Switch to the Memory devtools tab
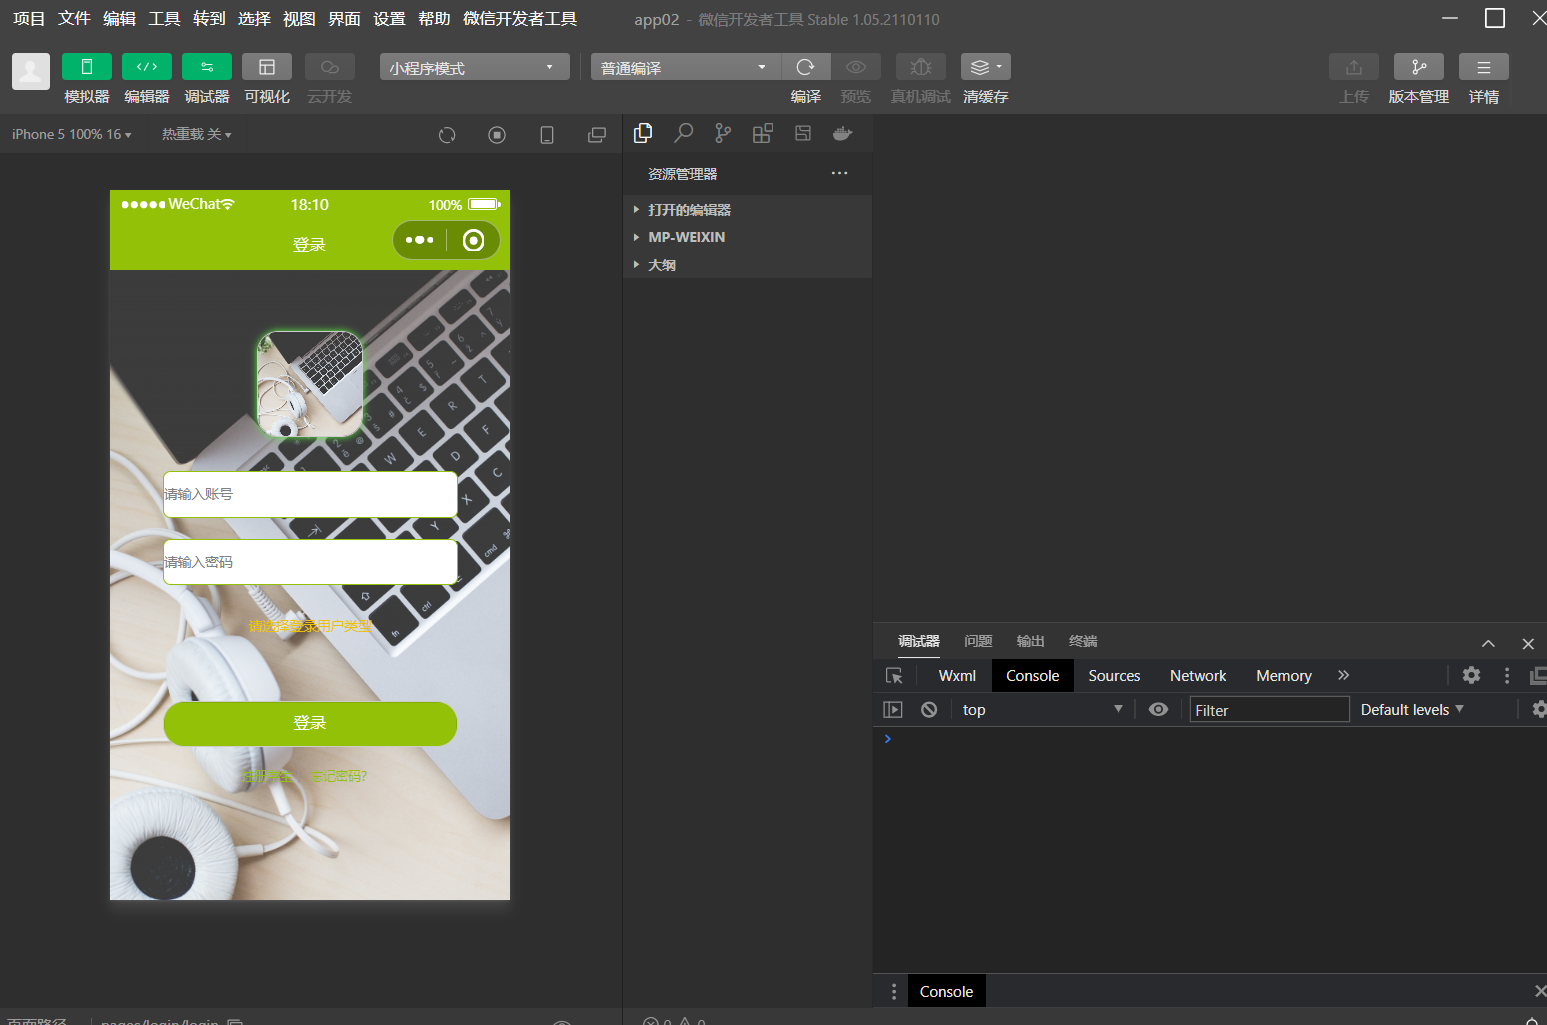Image resolution: width=1547 pixels, height=1025 pixels. pyautogui.click(x=1284, y=676)
